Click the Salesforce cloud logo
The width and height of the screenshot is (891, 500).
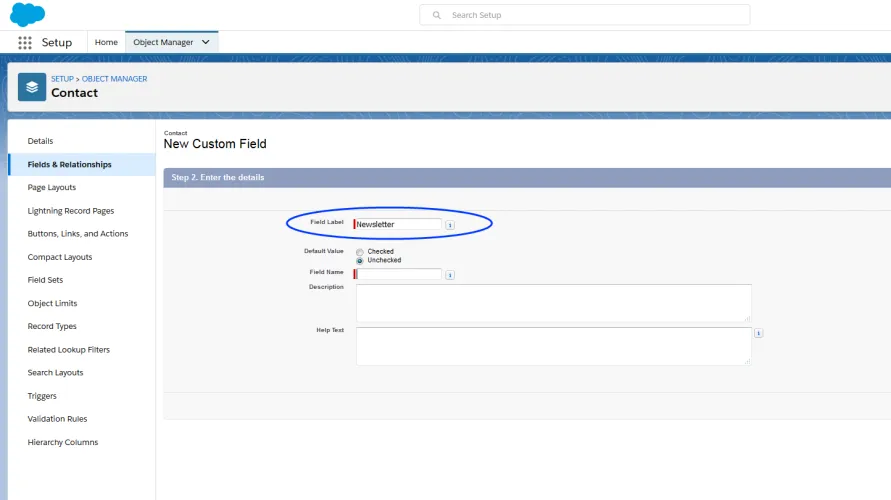[27, 15]
